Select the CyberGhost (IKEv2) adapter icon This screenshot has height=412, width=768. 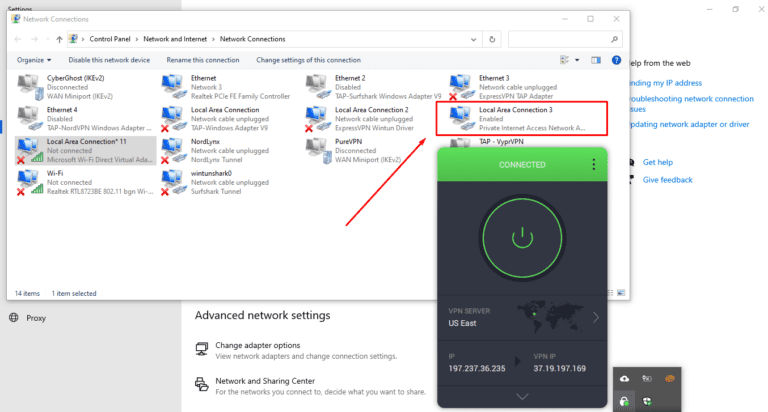click(x=30, y=84)
